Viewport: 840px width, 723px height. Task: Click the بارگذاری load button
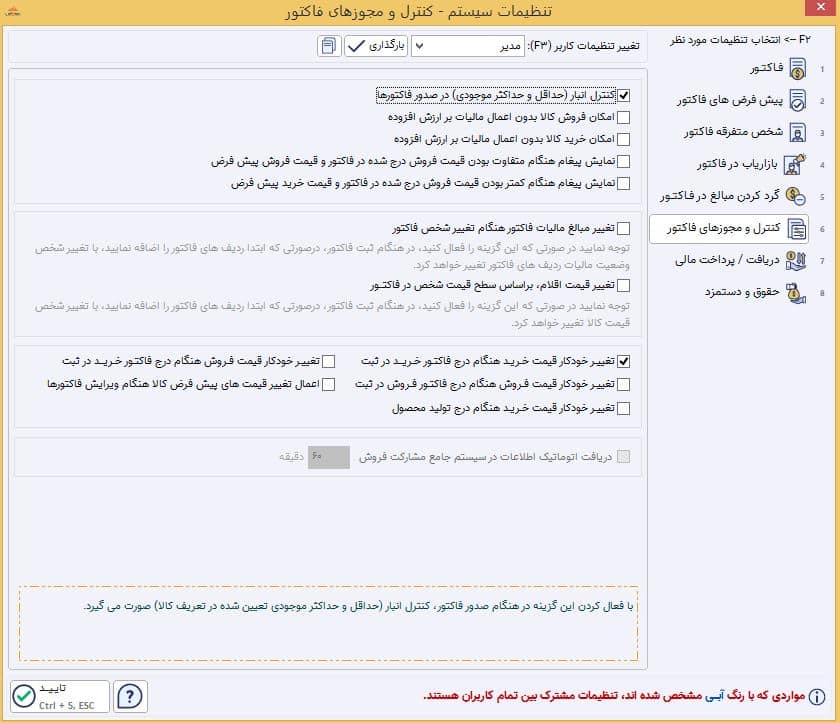point(376,46)
